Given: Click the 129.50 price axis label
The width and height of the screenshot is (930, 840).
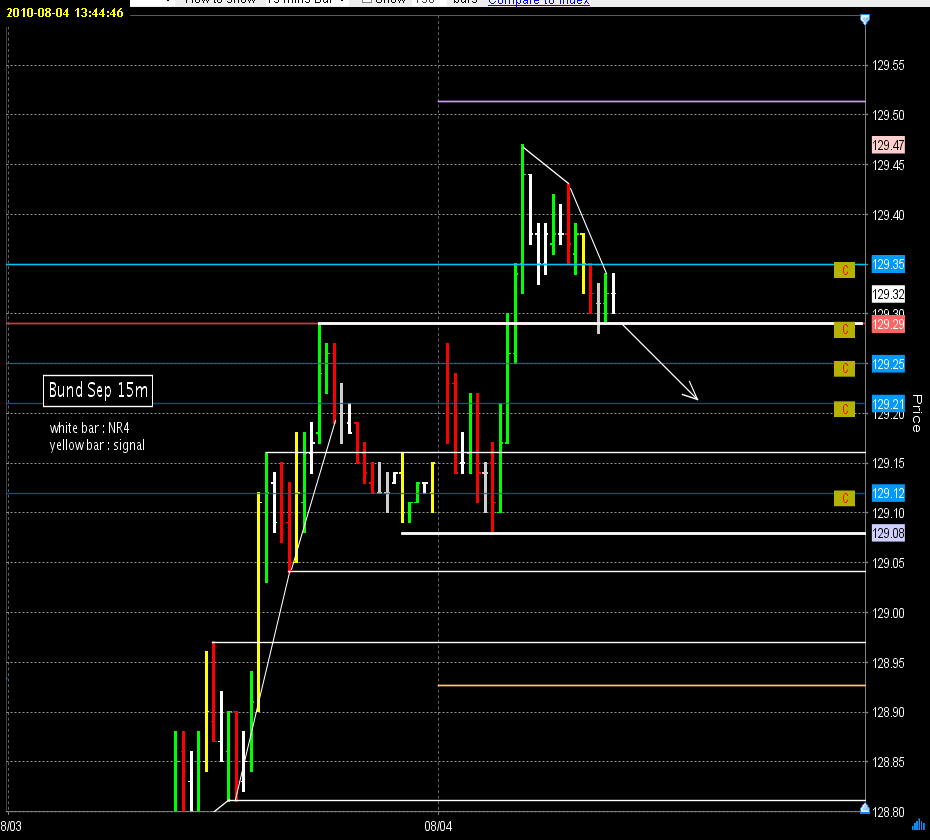Looking at the screenshot, I should pyautogui.click(x=888, y=115).
